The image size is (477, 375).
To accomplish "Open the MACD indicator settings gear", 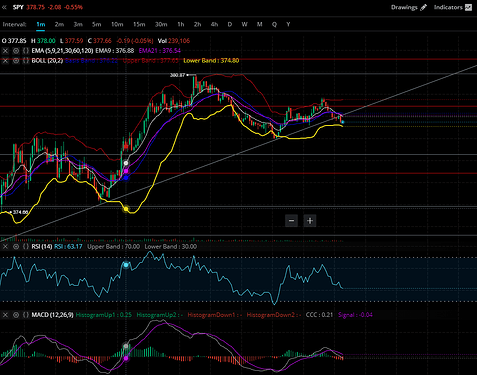I will (x=16, y=315).
